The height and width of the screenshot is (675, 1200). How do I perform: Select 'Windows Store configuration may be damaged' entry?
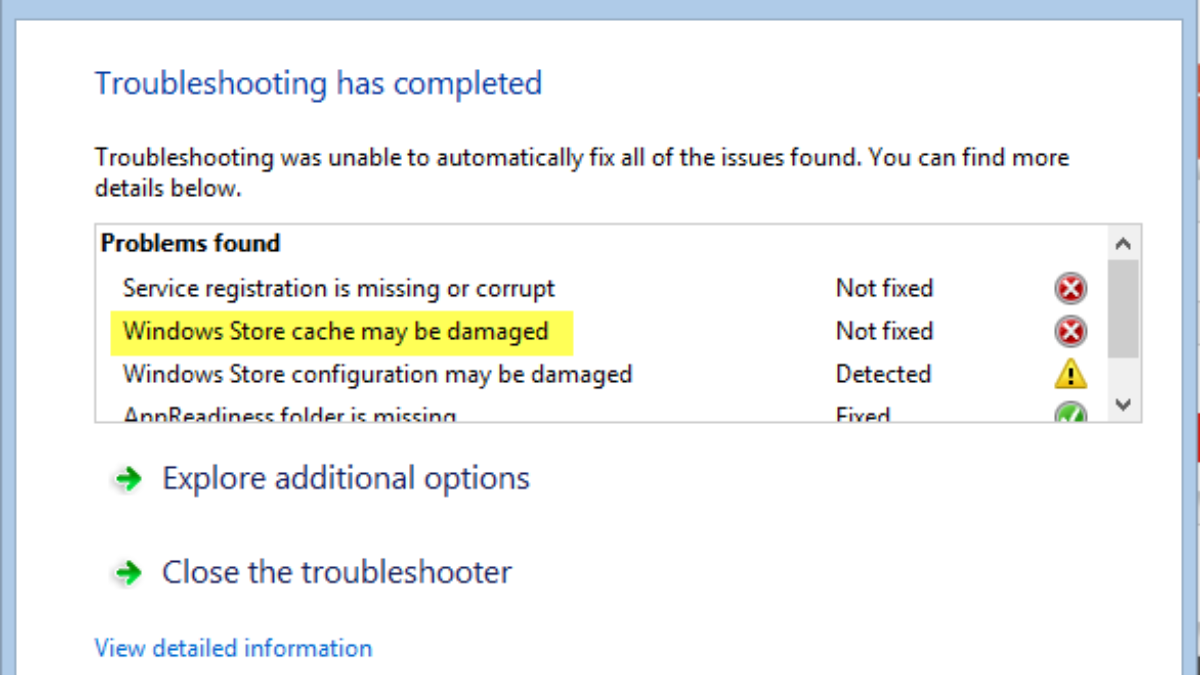click(x=377, y=374)
